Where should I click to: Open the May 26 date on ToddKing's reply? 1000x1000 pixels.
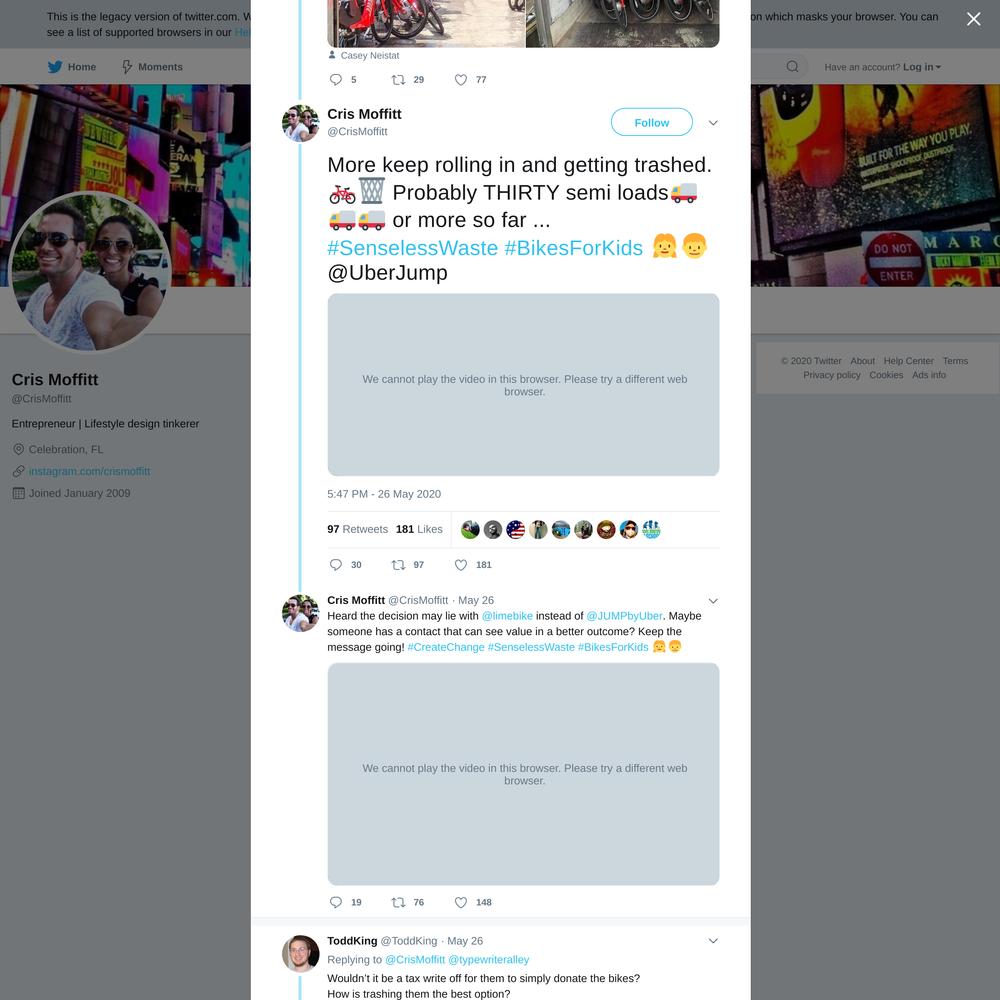[465, 941]
